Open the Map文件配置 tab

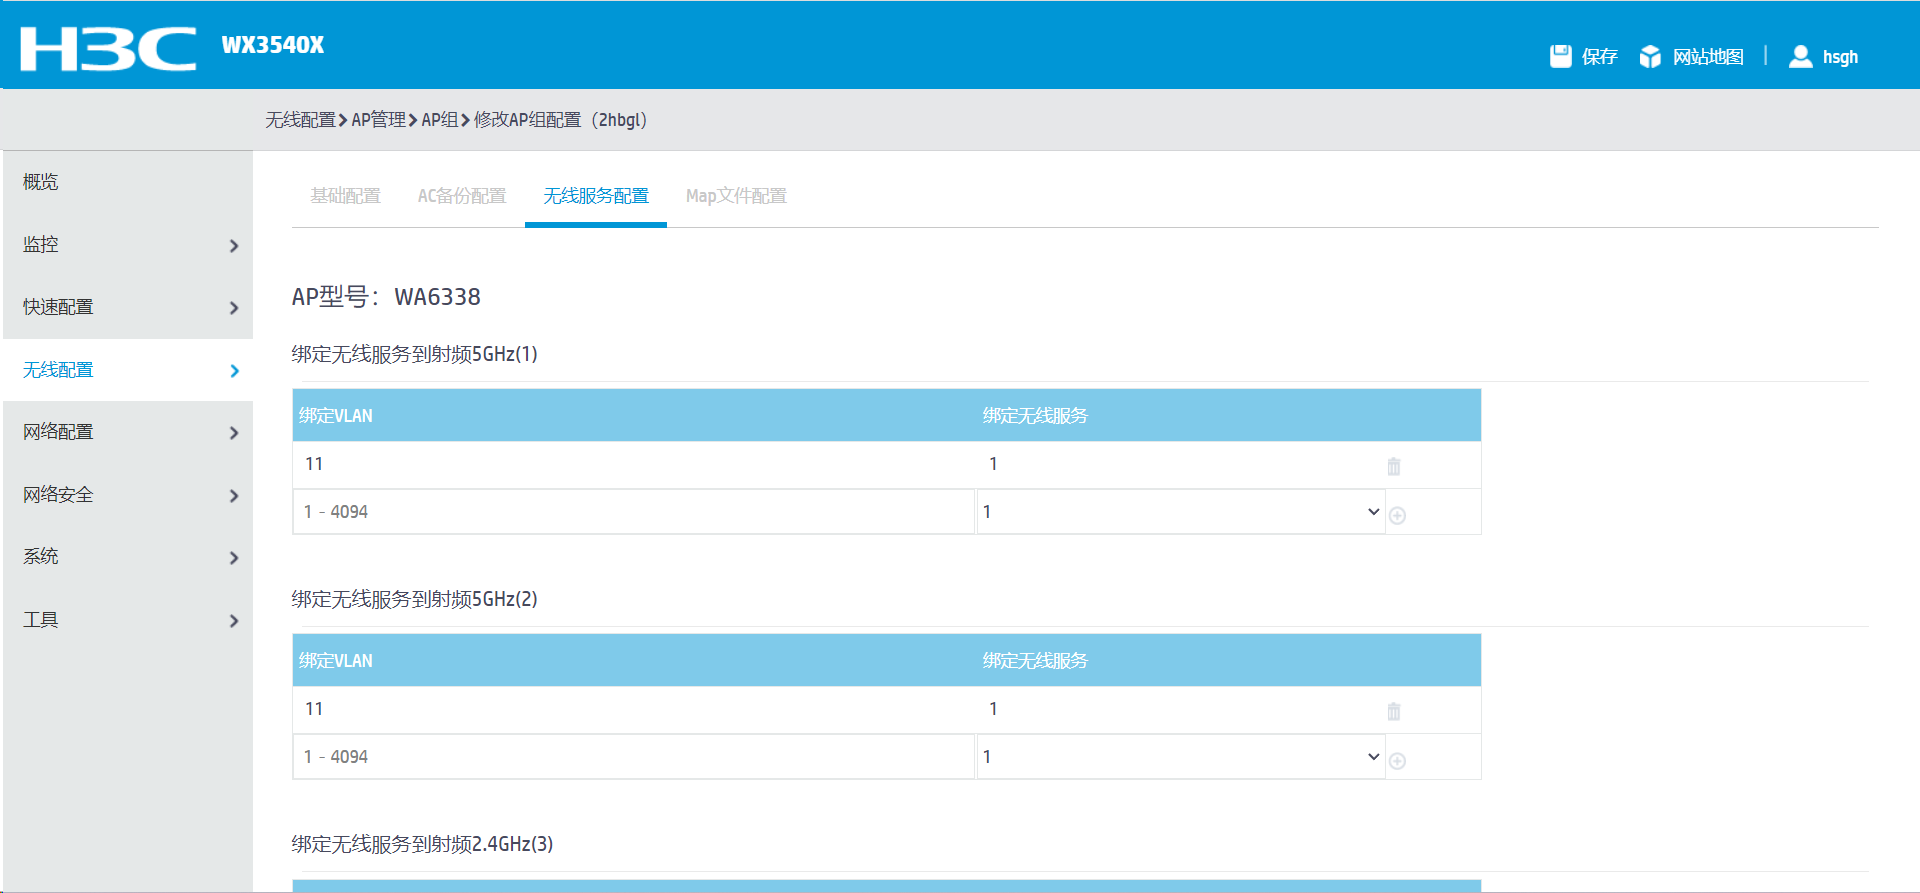click(736, 196)
